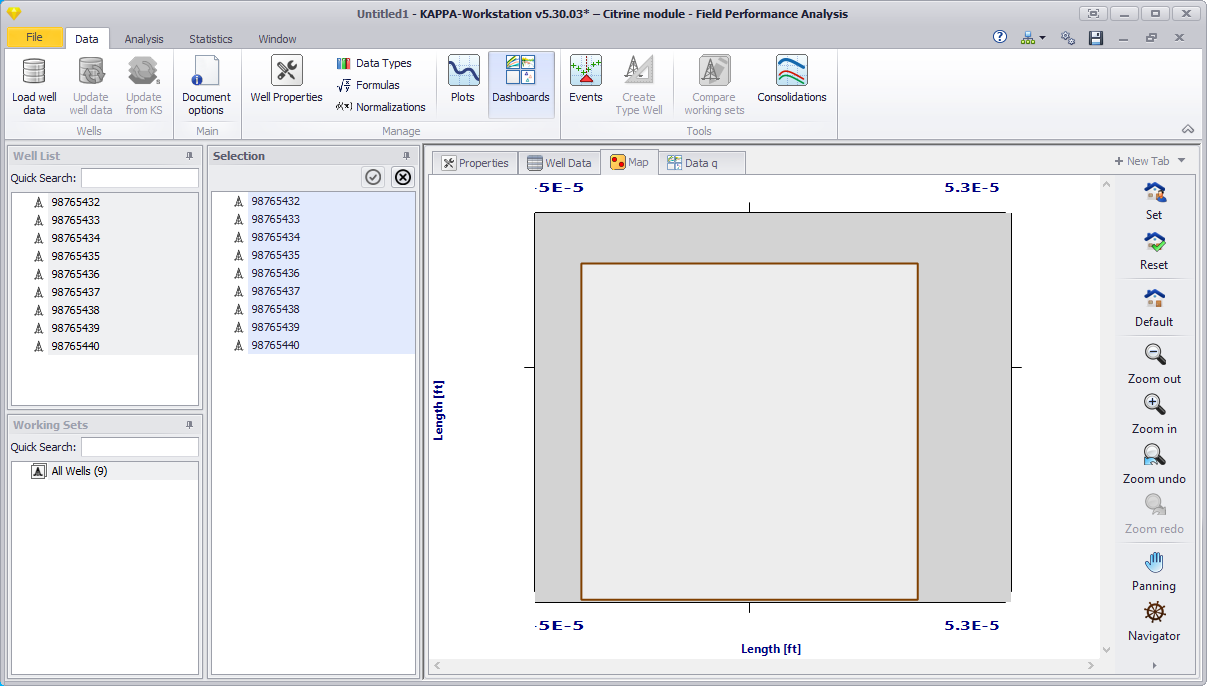
Task: Open New Tab dropdown arrow
Action: tap(1181, 161)
